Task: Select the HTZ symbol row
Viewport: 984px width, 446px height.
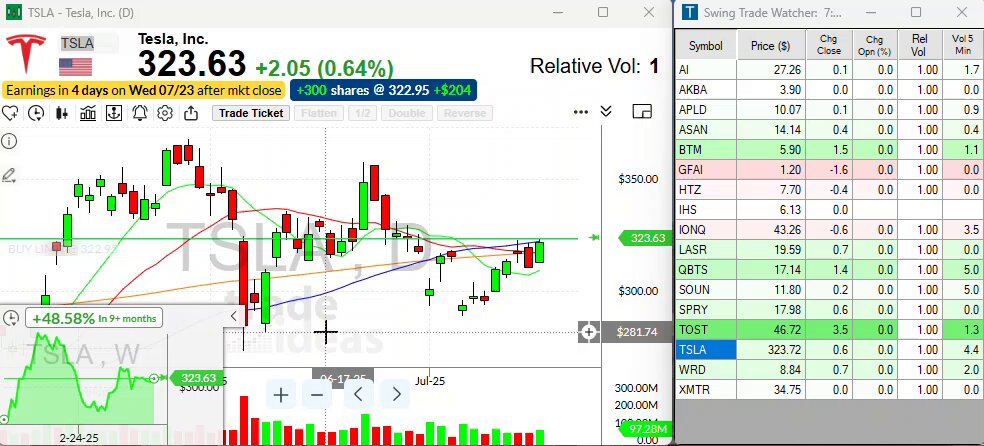Action: (x=828, y=189)
